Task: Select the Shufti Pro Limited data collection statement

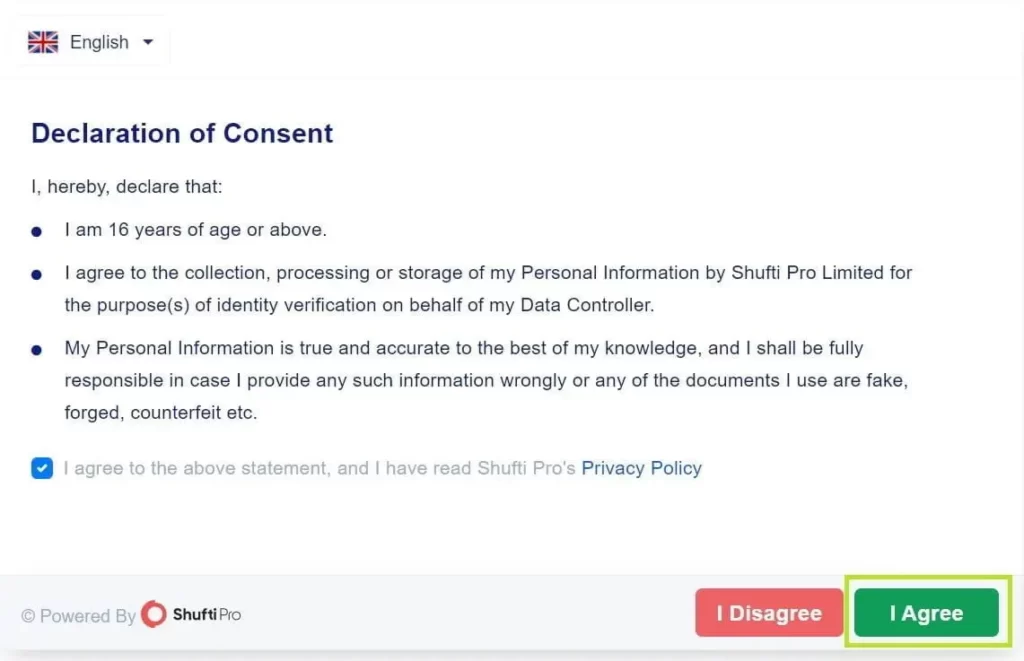Action: [x=488, y=289]
